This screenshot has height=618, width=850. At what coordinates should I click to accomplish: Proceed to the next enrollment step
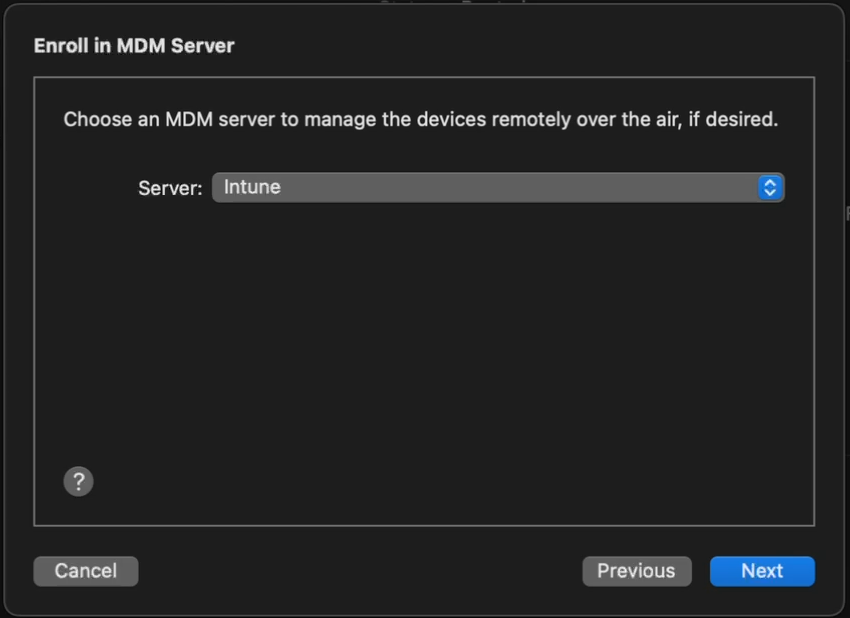[x=762, y=571]
